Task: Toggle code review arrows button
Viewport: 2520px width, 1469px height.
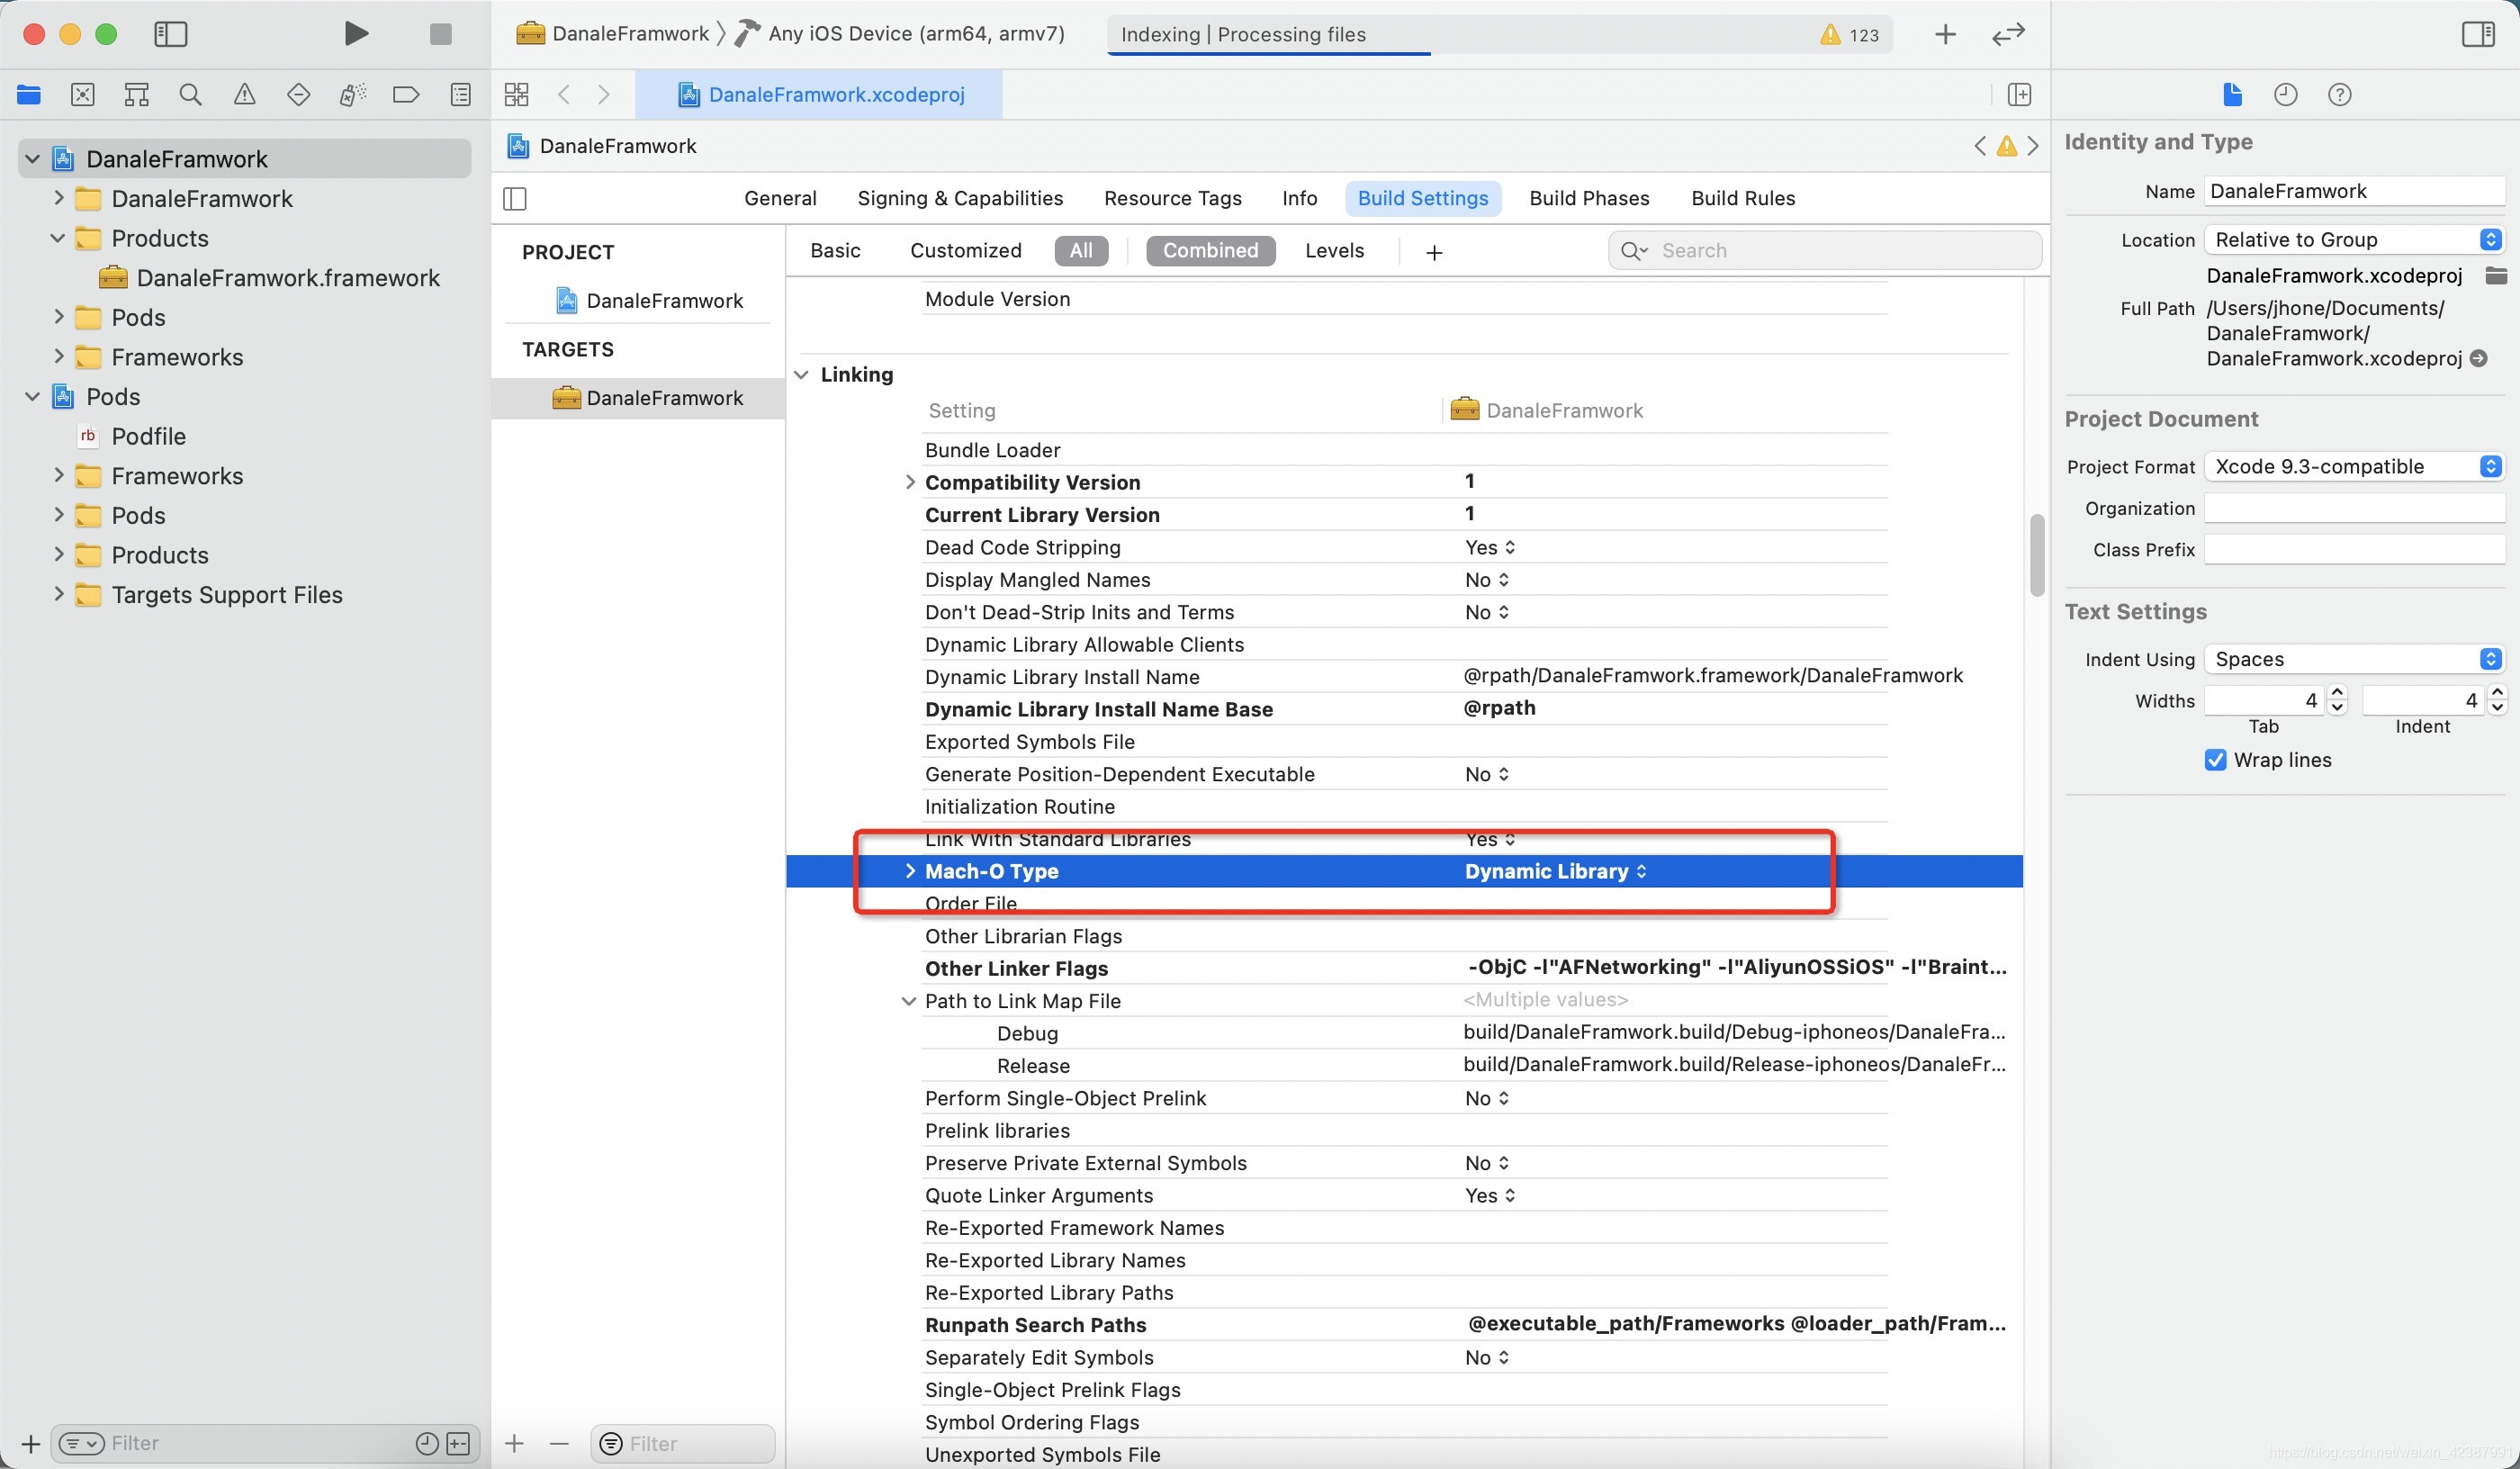Action: [x=2008, y=35]
